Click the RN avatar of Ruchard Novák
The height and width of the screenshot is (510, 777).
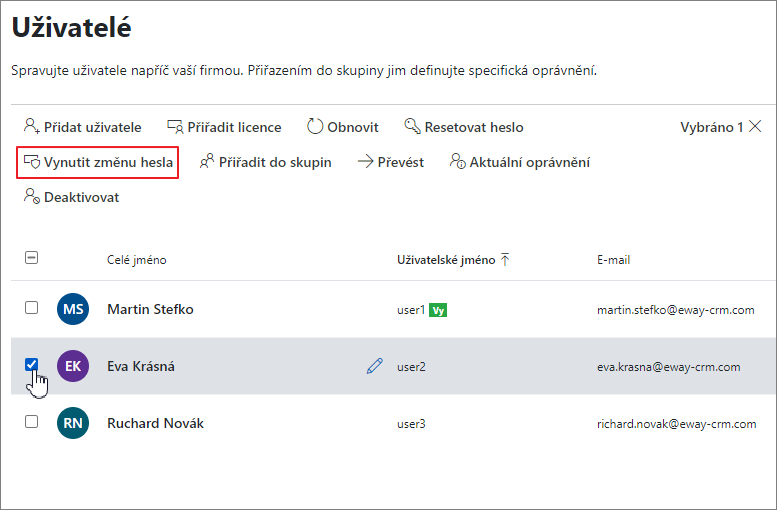(73, 423)
